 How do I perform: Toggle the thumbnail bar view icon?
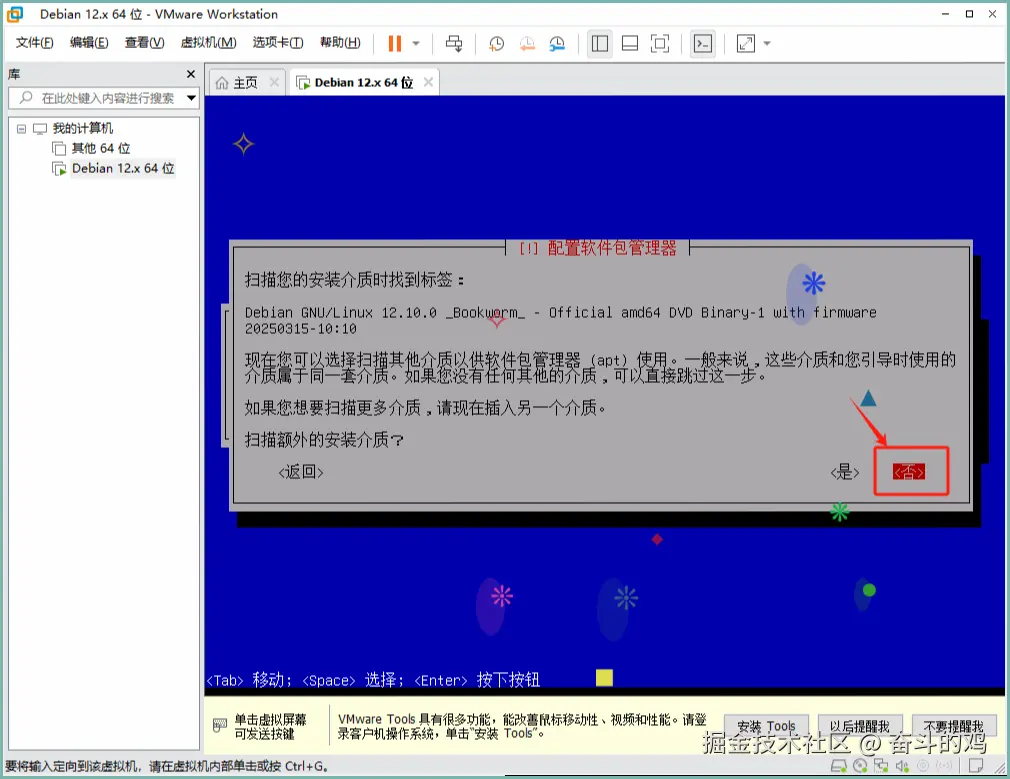(630, 43)
